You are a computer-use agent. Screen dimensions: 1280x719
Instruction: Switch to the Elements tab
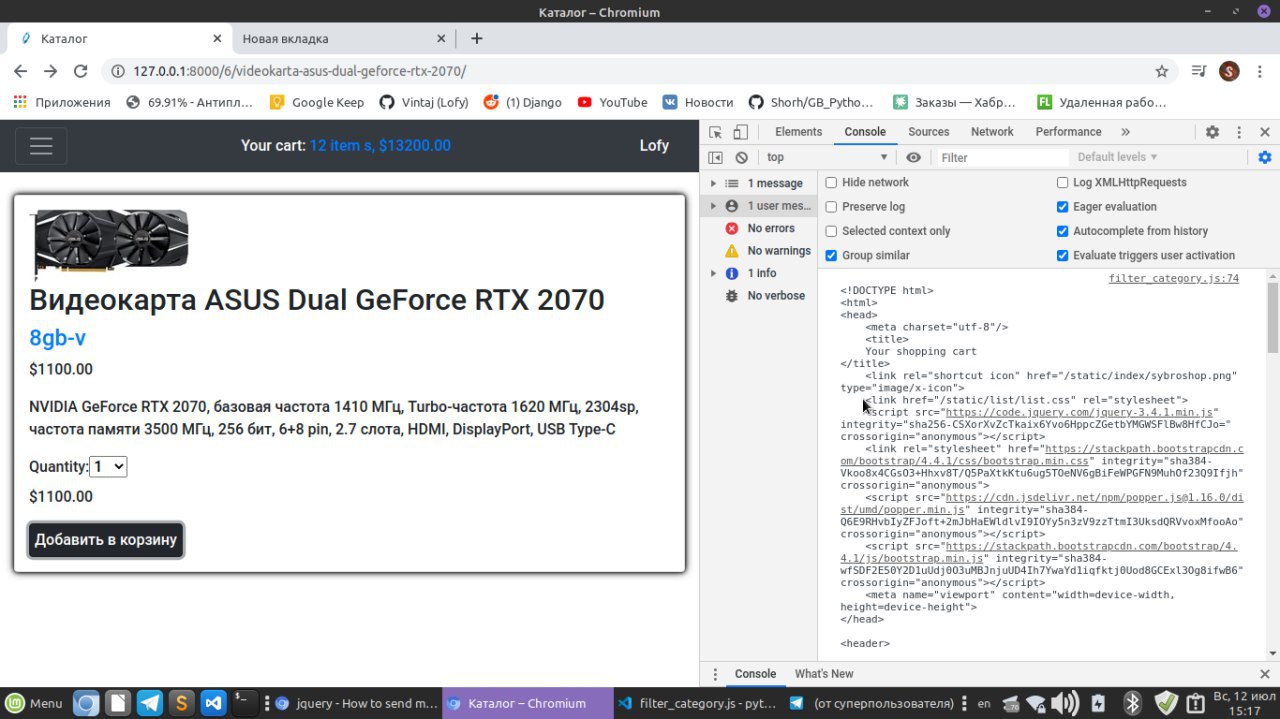click(798, 132)
